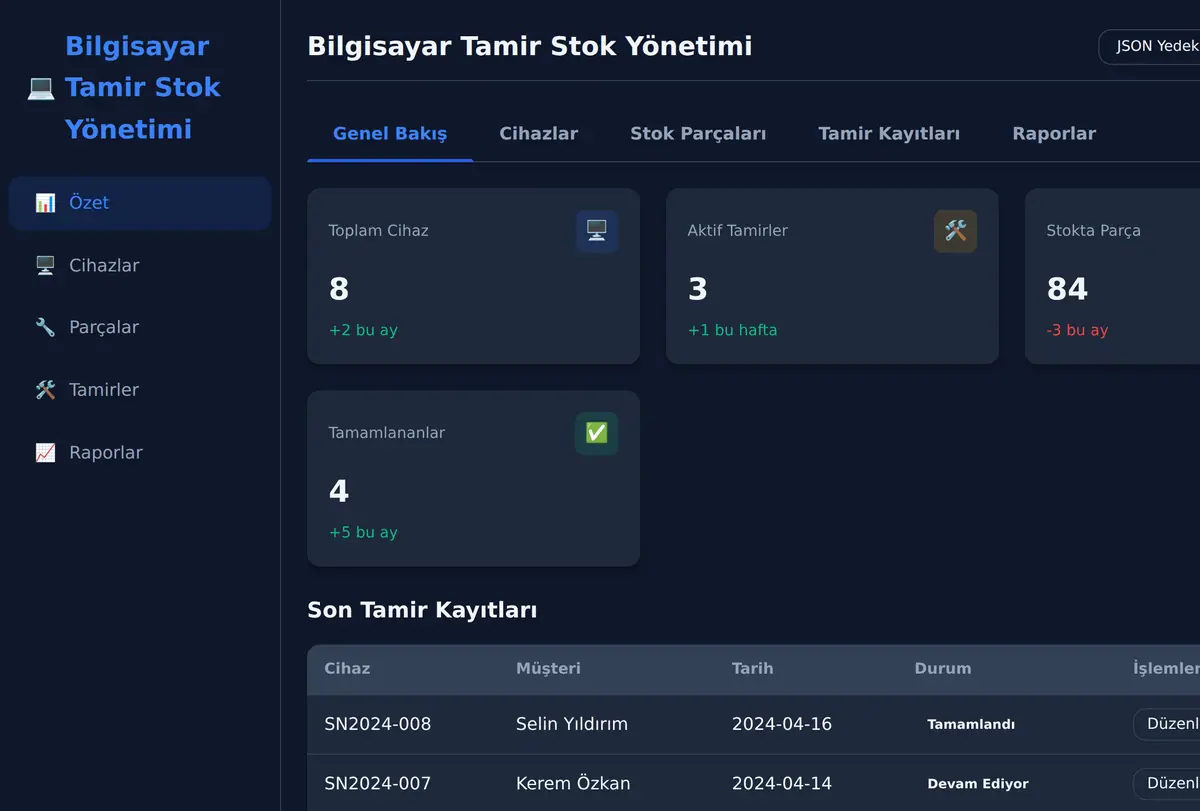Screen dimensions: 1200x811
Task: Select the Raporlar tab
Action: tap(1054, 134)
